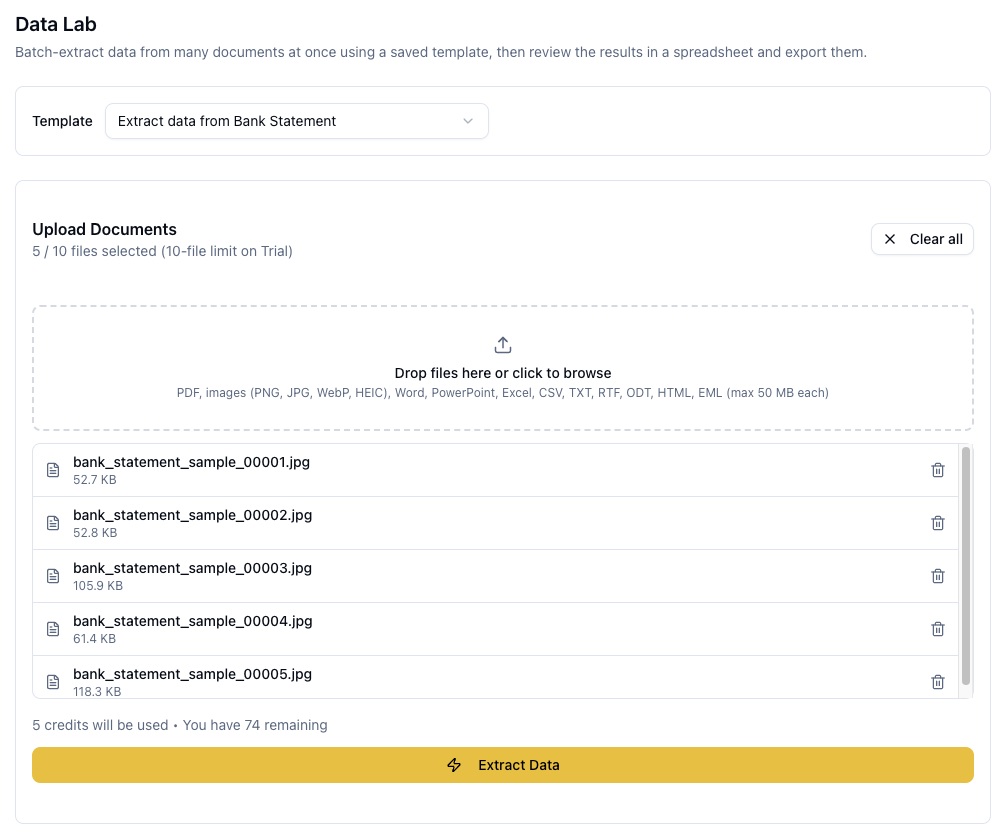Screen dimensions: 1004x837
Task: Click supported file formats text in drop zone
Action: point(503,393)
